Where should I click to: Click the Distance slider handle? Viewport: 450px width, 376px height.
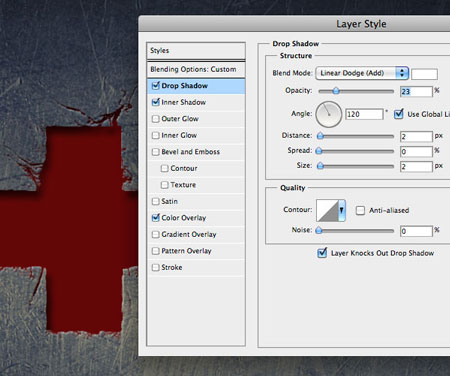[320, 136]
